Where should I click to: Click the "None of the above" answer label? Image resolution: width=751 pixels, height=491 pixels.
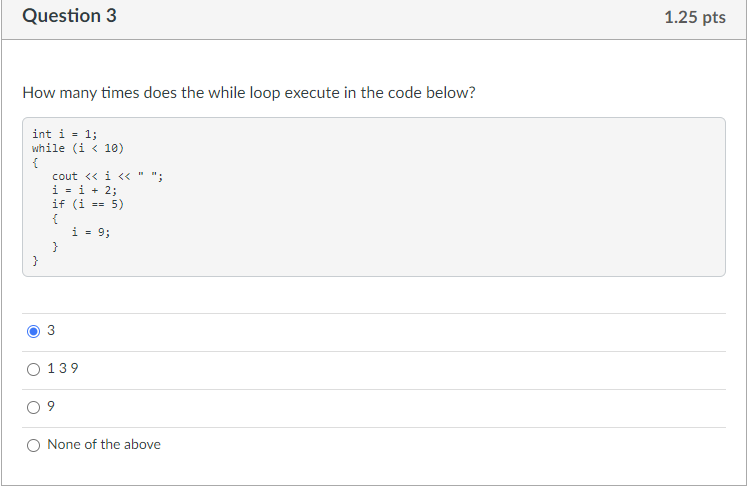pyautogui.click(x=104, y=445)
